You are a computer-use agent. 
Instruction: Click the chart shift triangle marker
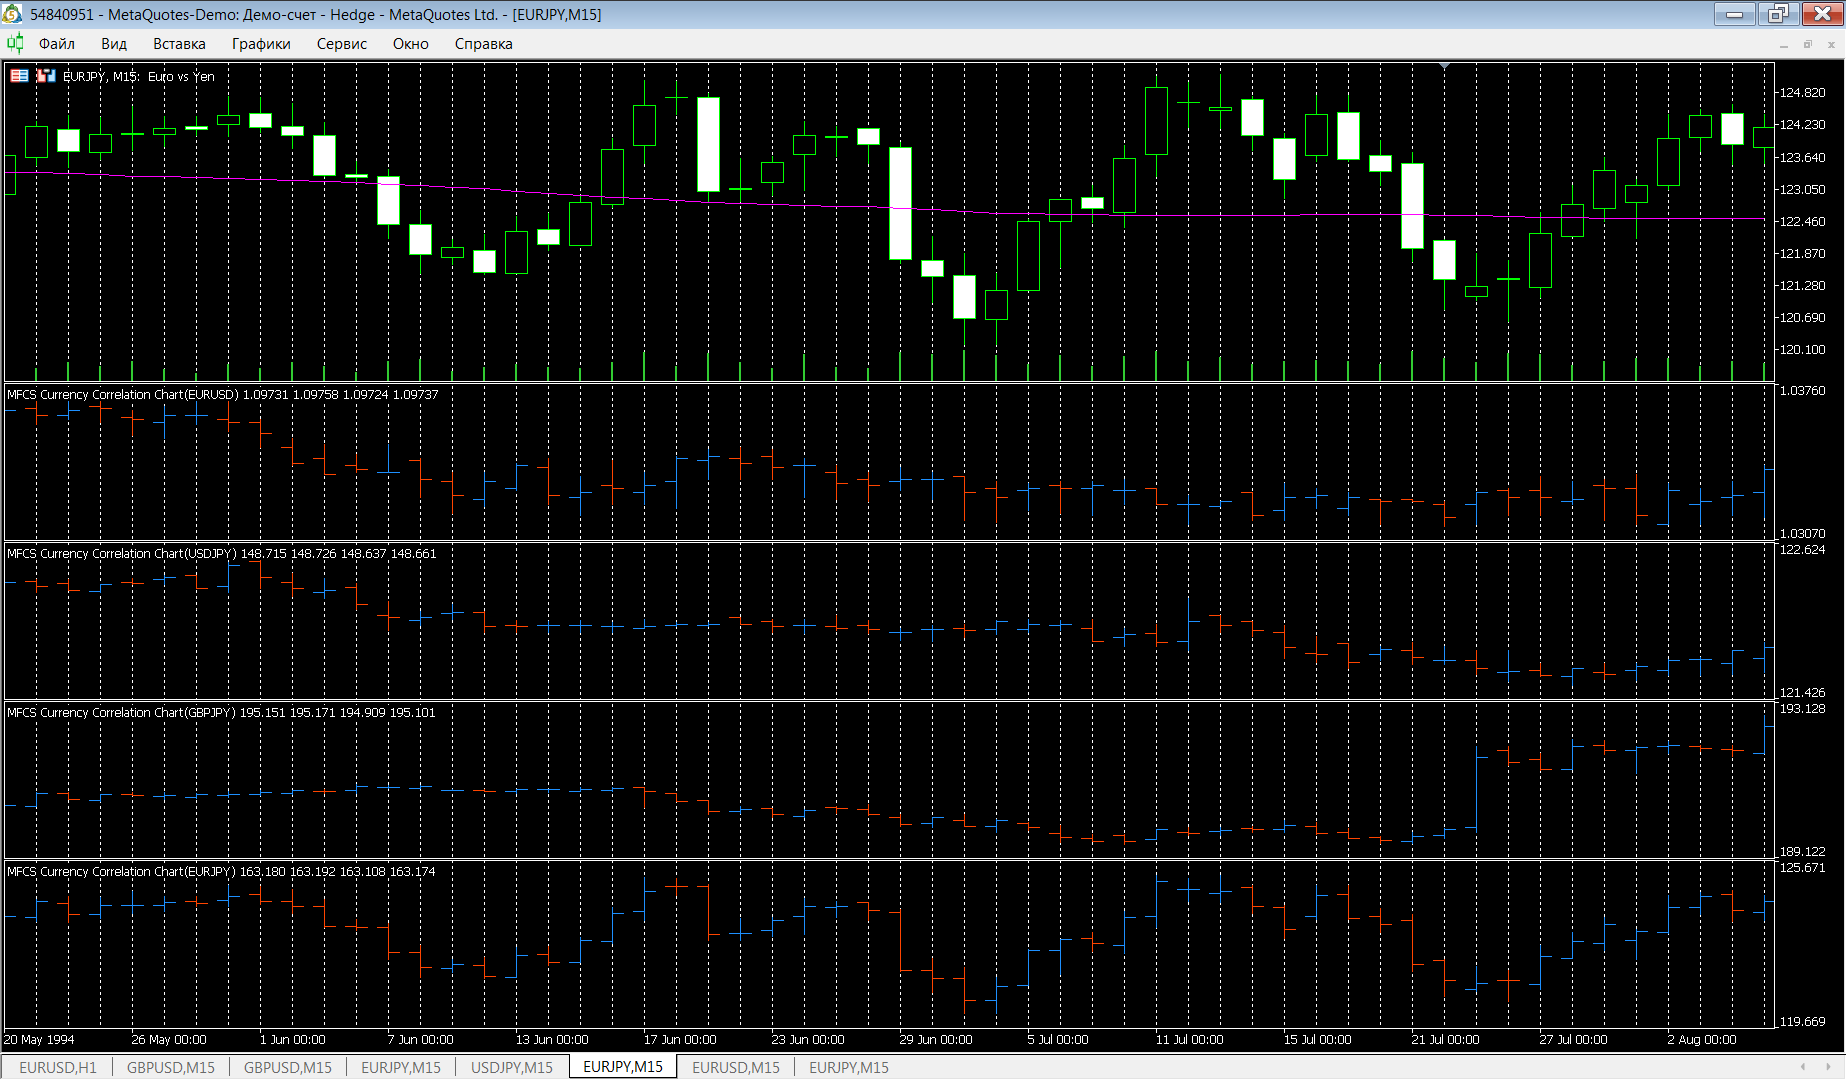pyautogui.click(x=1444, y=66)
